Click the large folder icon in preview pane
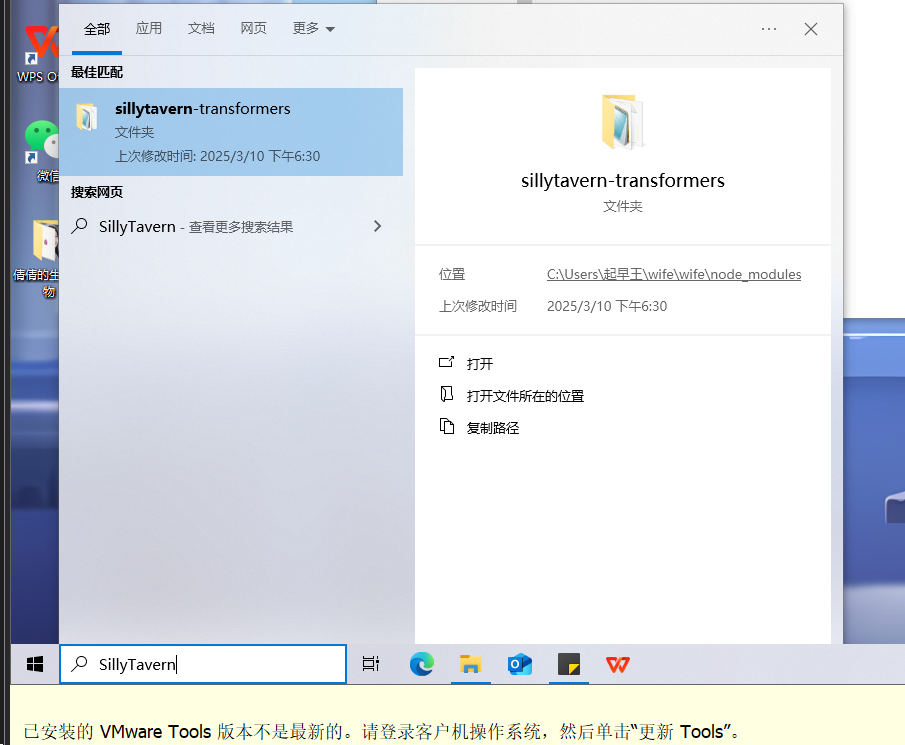905x745 pixels. click(x=622, y=121)
